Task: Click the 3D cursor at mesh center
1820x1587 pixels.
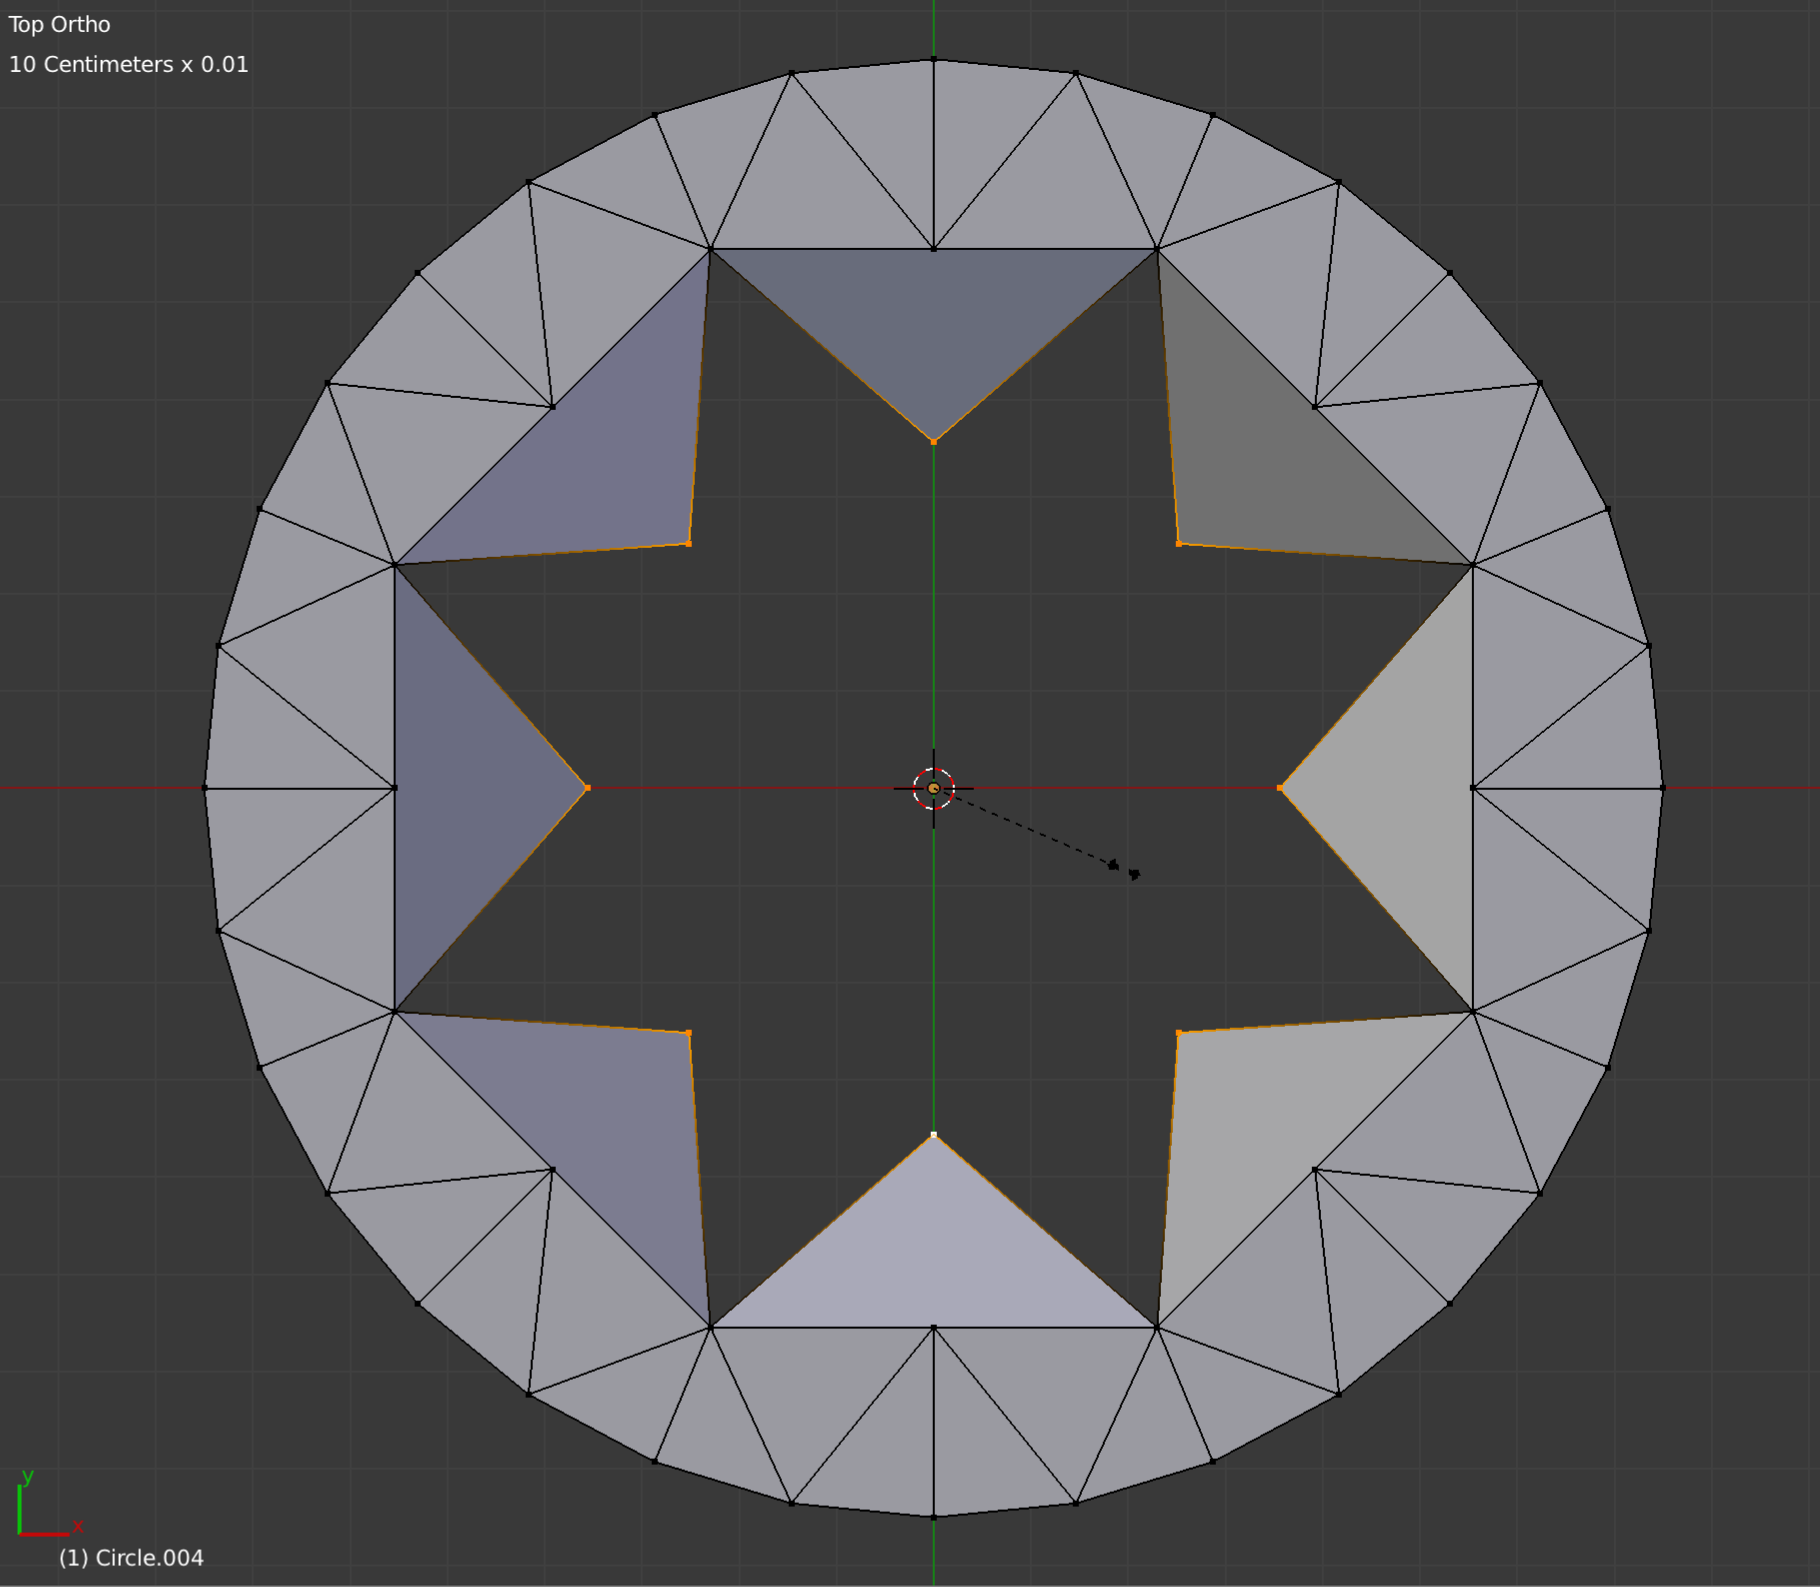Action: click(x=934, y=789)
